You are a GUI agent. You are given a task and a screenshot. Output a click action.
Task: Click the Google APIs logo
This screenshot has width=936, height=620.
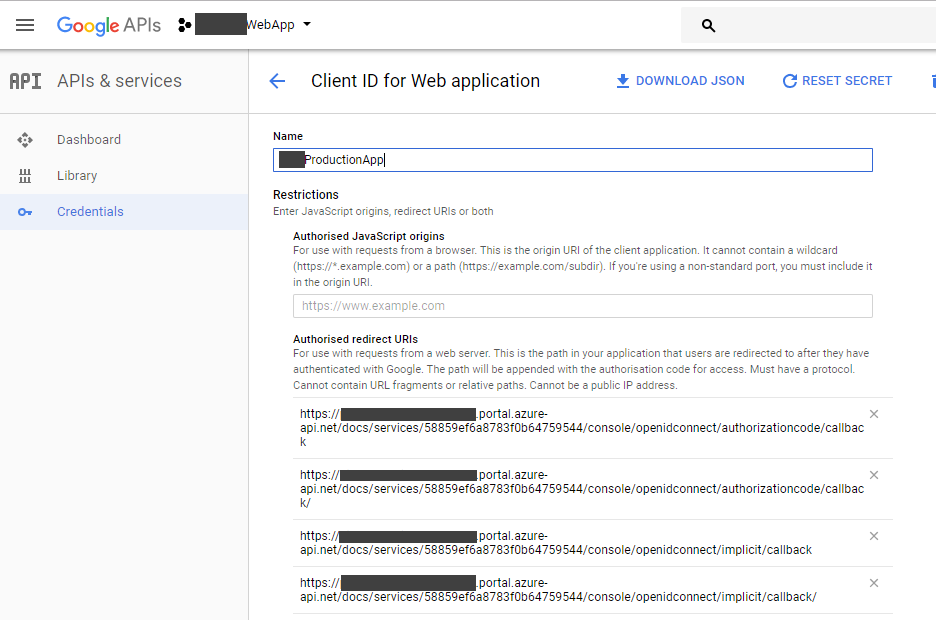pyautogui.click(x=109, y=25)
